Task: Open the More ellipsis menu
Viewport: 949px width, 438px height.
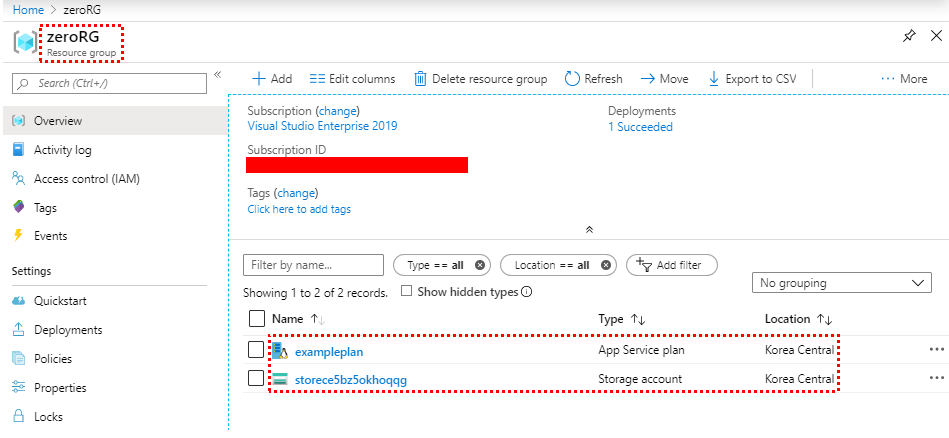Action: point(904,79)
